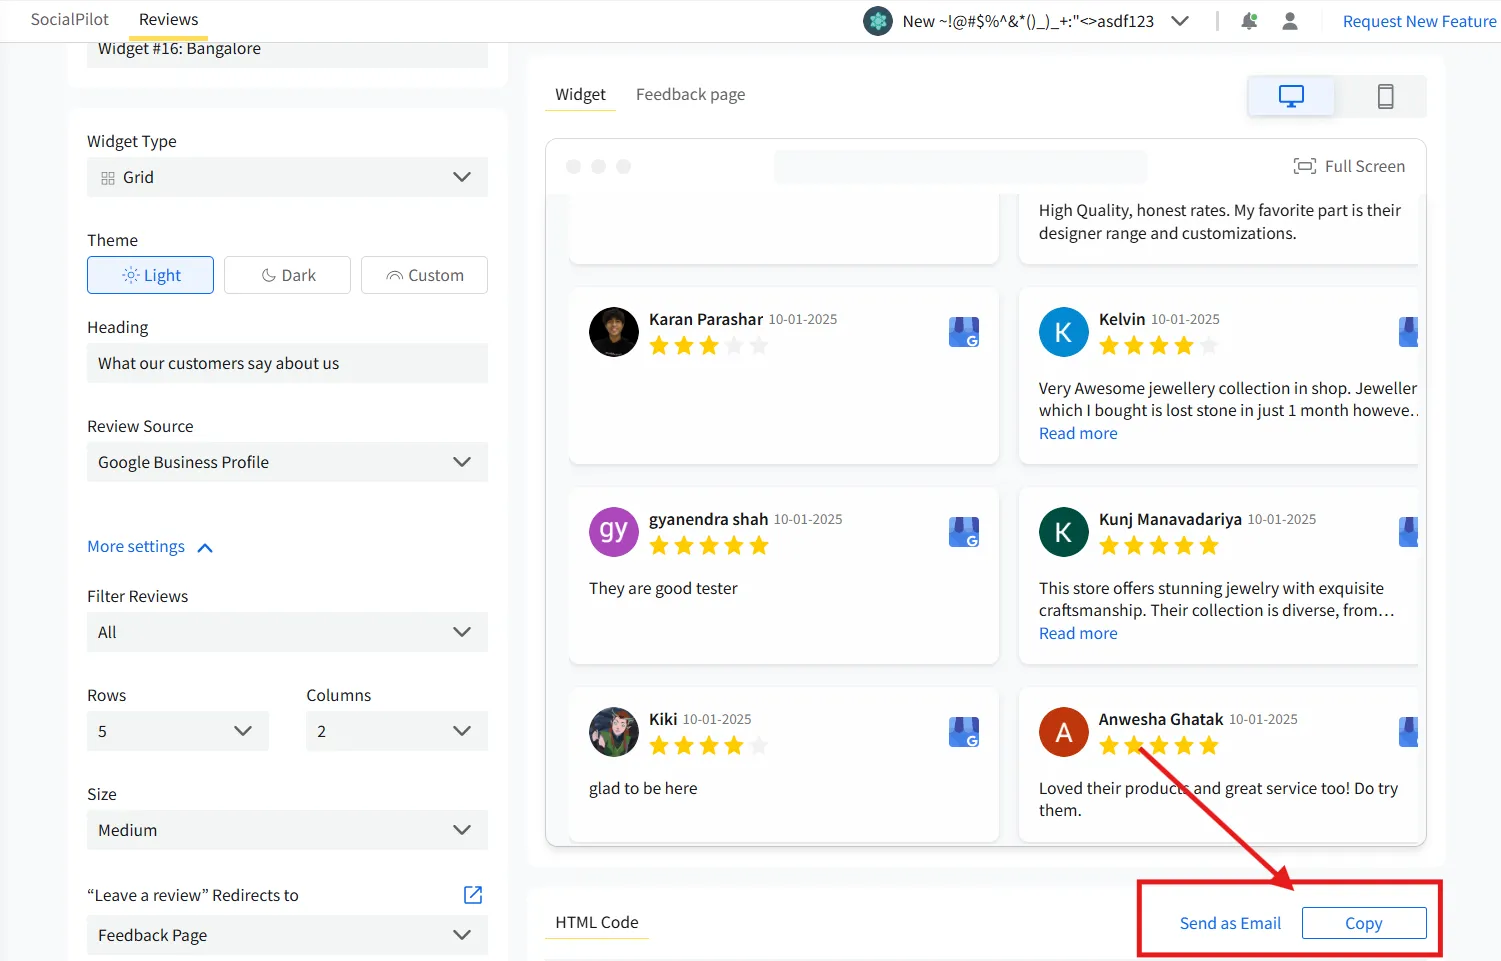The width and height of the screenshot is (1501, 961).
Task: Switch preview to desktop view
Action: 1290,96
